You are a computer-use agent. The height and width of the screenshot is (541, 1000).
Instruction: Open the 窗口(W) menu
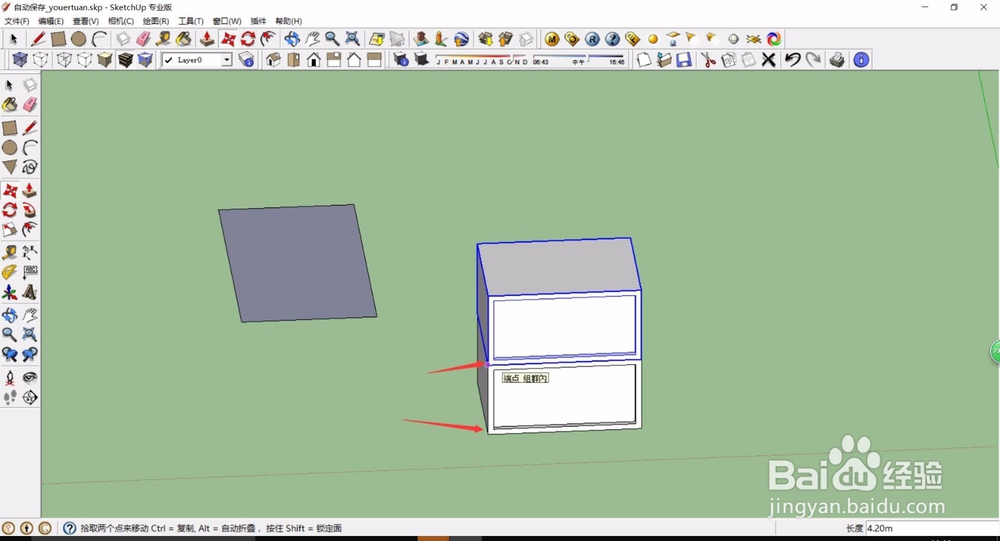coord(226,21)
